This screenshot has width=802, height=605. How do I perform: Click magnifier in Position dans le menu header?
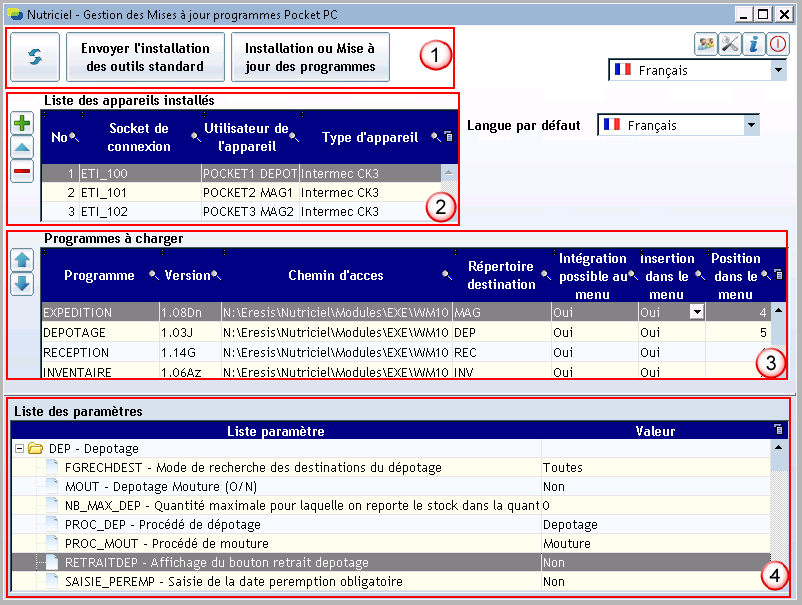pyautogui.click(x=766, y=275)
